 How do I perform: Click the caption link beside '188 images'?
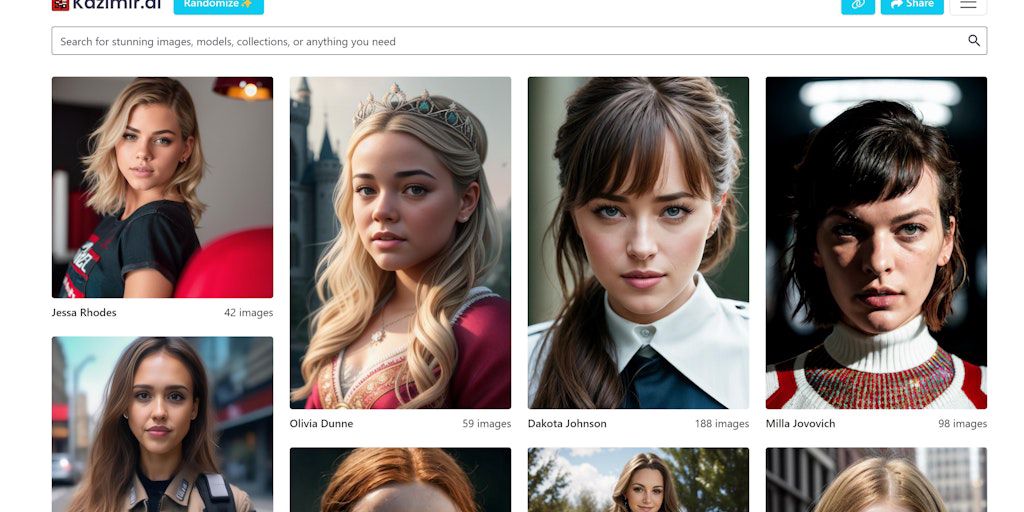[x=567, y=424]
